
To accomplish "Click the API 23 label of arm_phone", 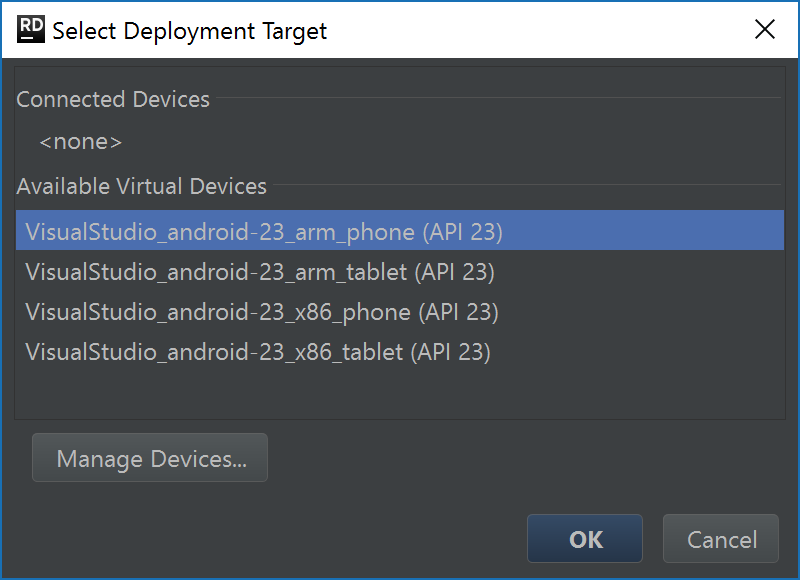I will click(462, 232).
